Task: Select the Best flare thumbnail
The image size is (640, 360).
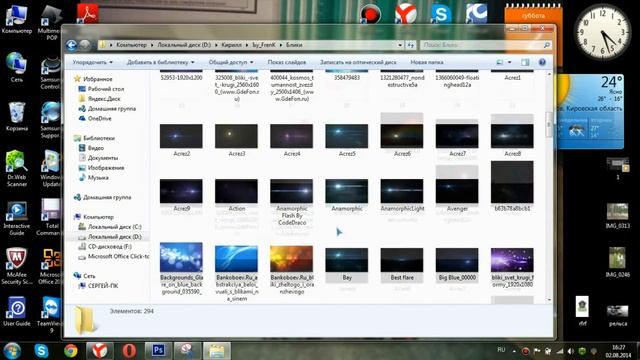Action: [402, 260]
